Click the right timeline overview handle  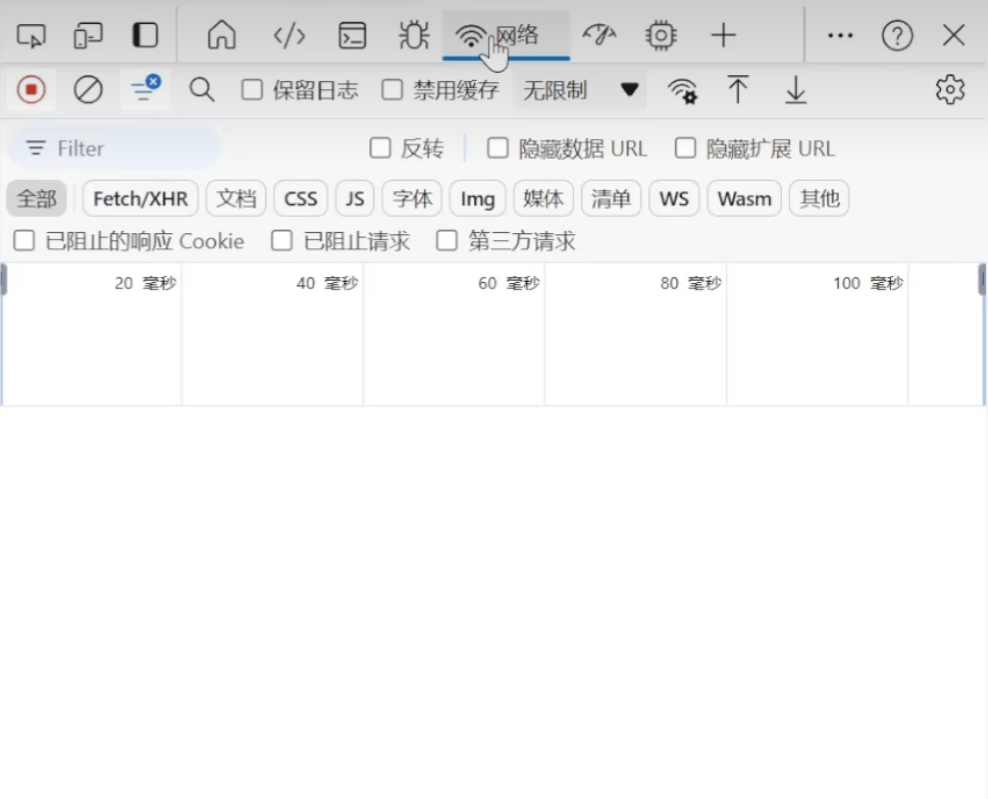(x=982, y=280)
